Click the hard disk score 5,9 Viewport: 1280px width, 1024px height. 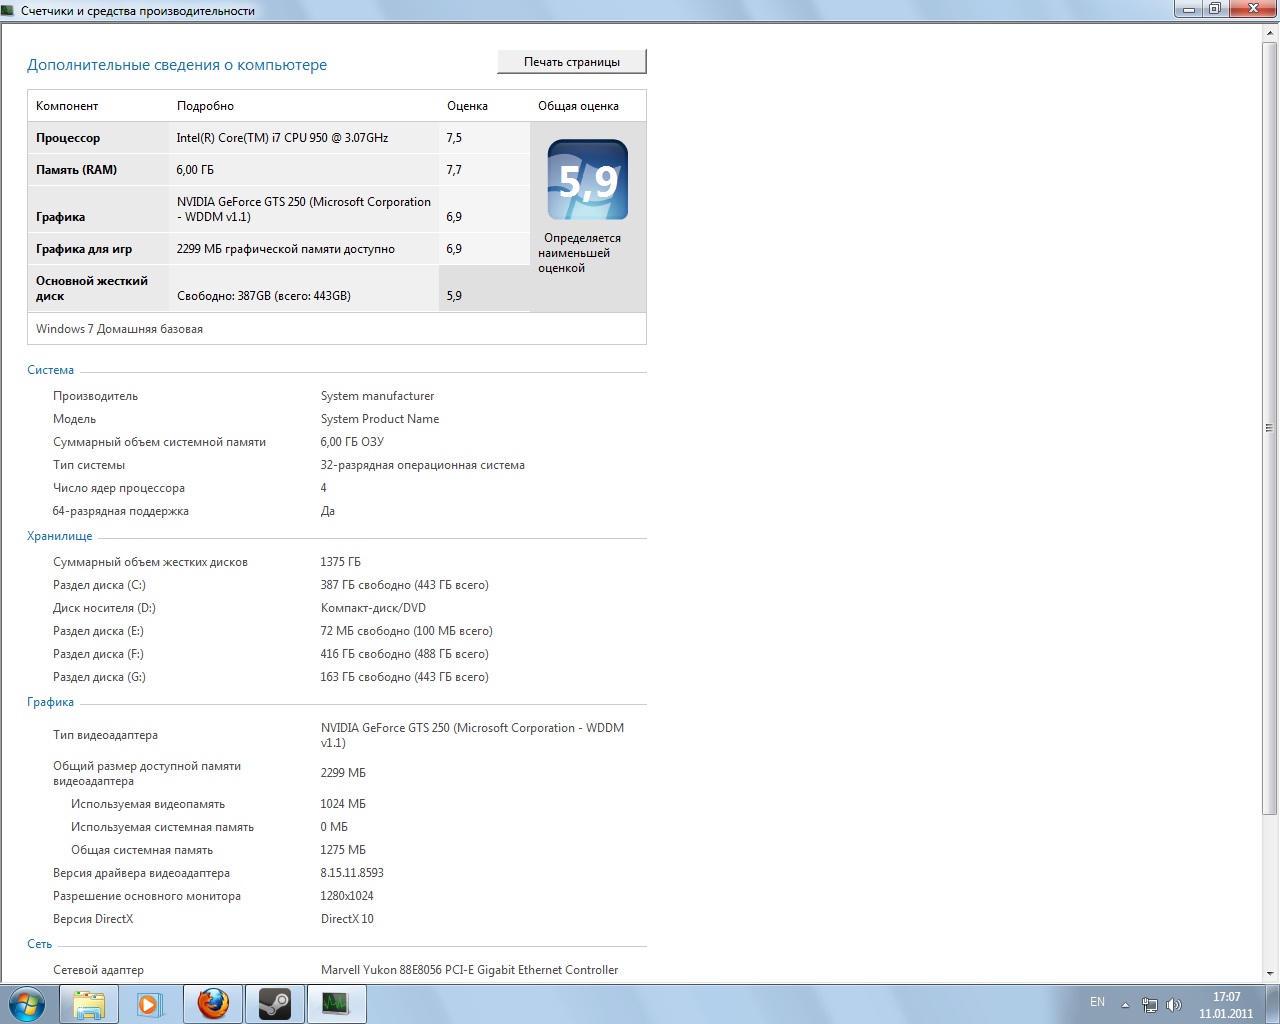(x=454, y=296)
